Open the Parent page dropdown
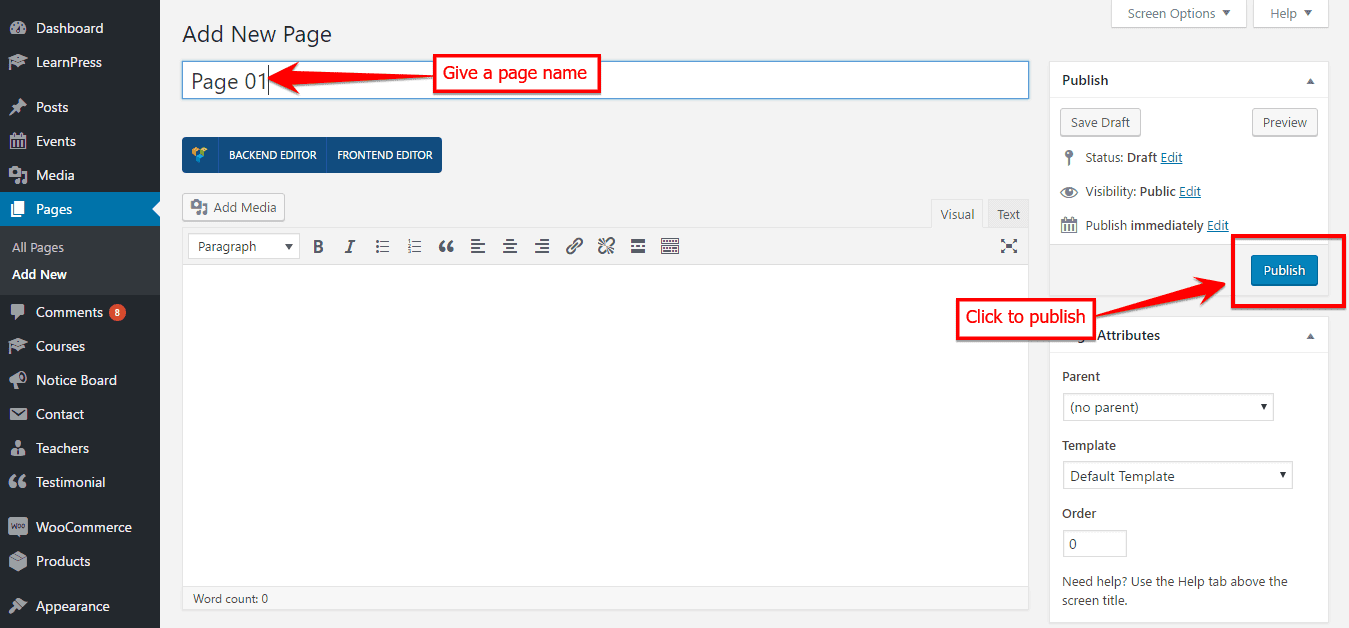The image size is (1349, 628). point(1167,407)
